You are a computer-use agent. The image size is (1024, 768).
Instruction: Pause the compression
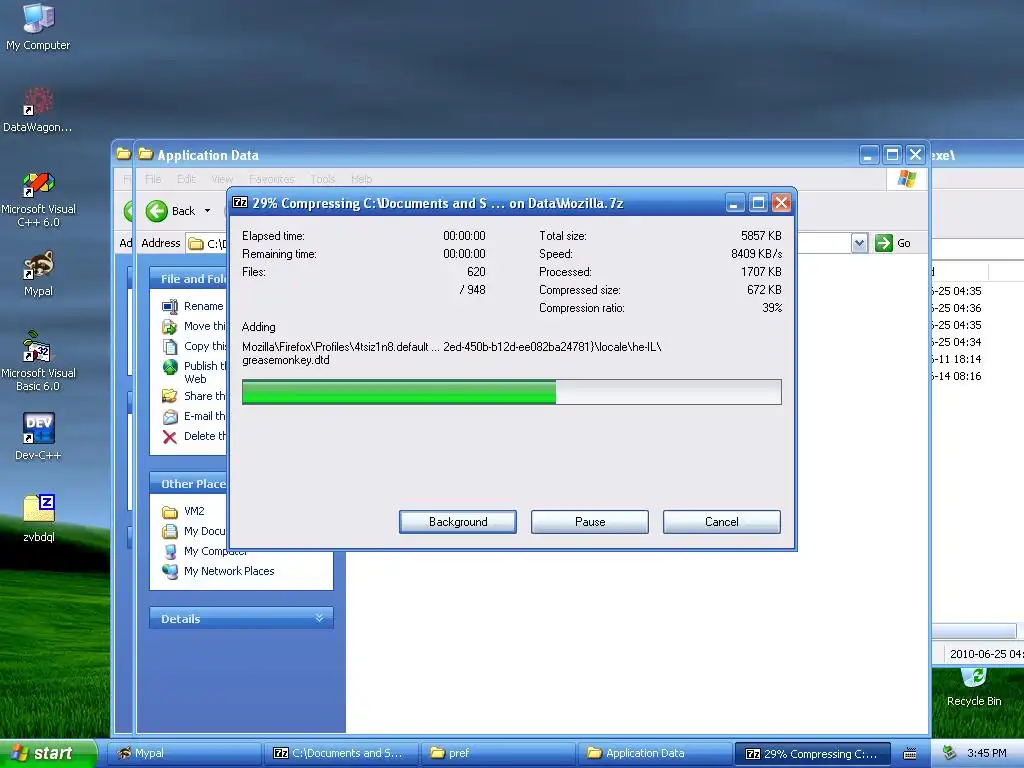[590, 522]
